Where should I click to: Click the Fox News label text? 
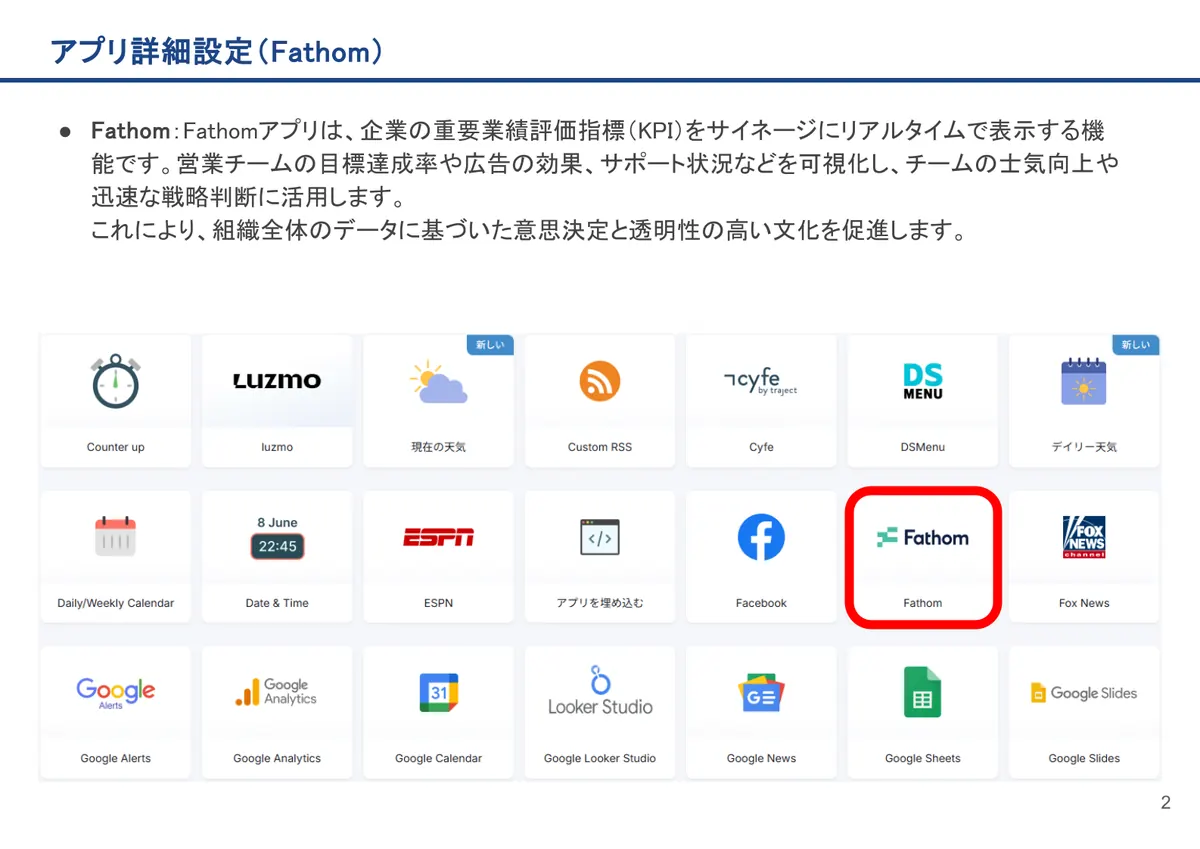click(1084, 603)
